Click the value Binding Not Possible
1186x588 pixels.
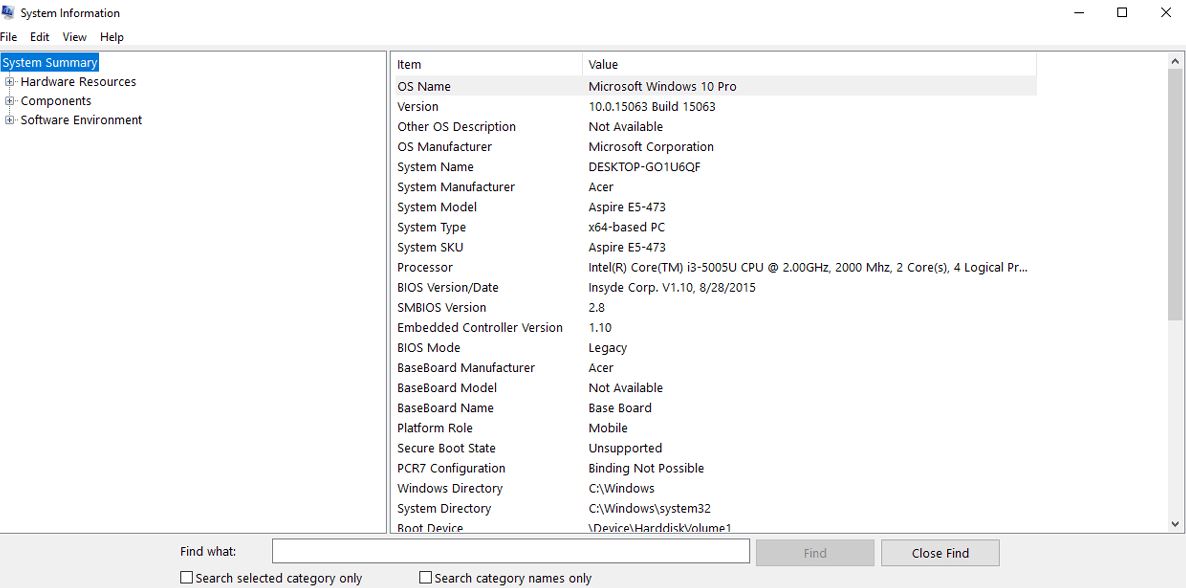click(x=646, y=468)
